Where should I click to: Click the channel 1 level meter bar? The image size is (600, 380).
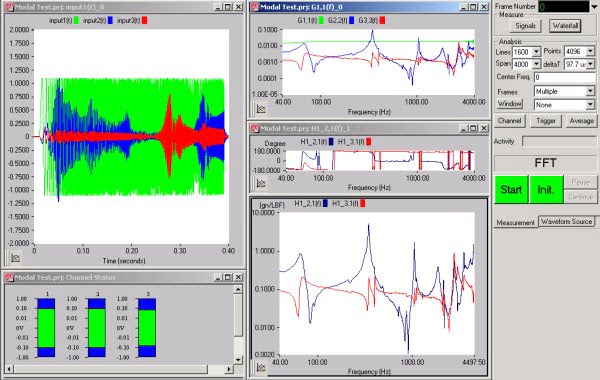pos(46,328)
